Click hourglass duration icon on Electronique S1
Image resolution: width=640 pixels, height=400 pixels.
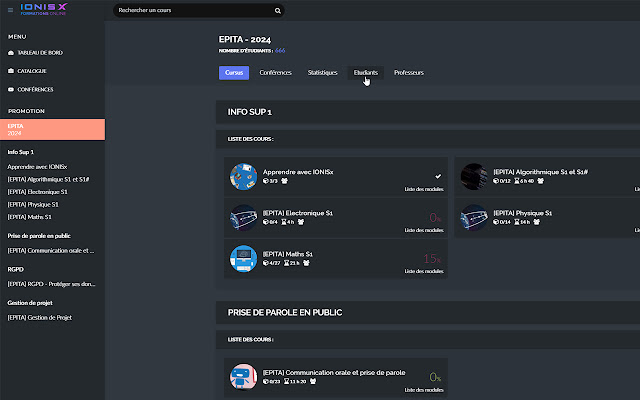pos(284,222)
